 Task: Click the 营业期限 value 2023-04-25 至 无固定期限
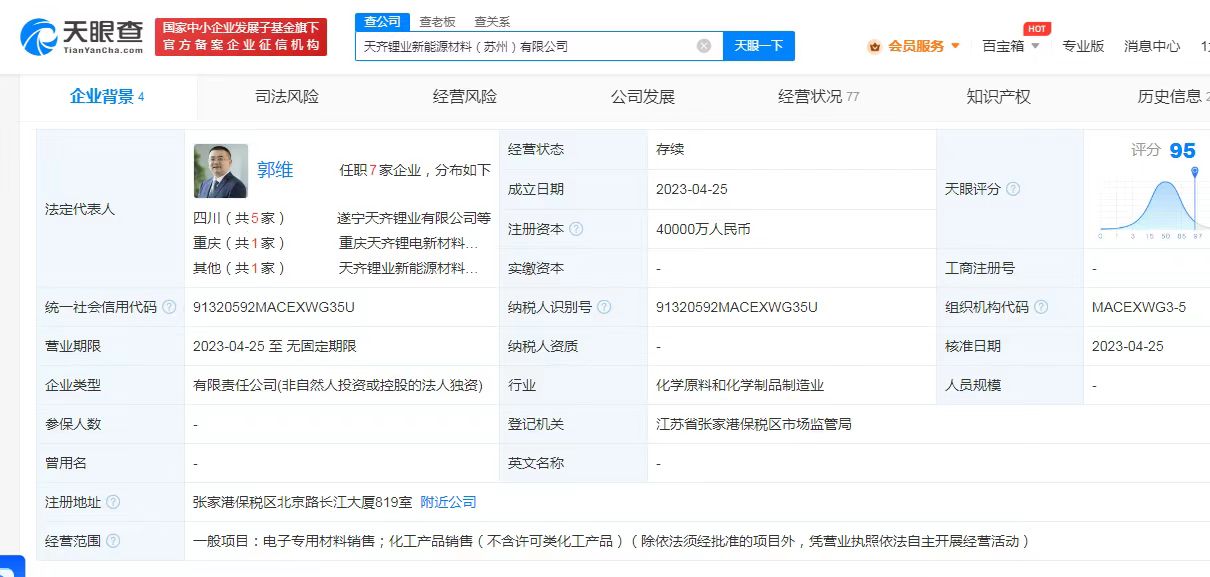[275, 346]
